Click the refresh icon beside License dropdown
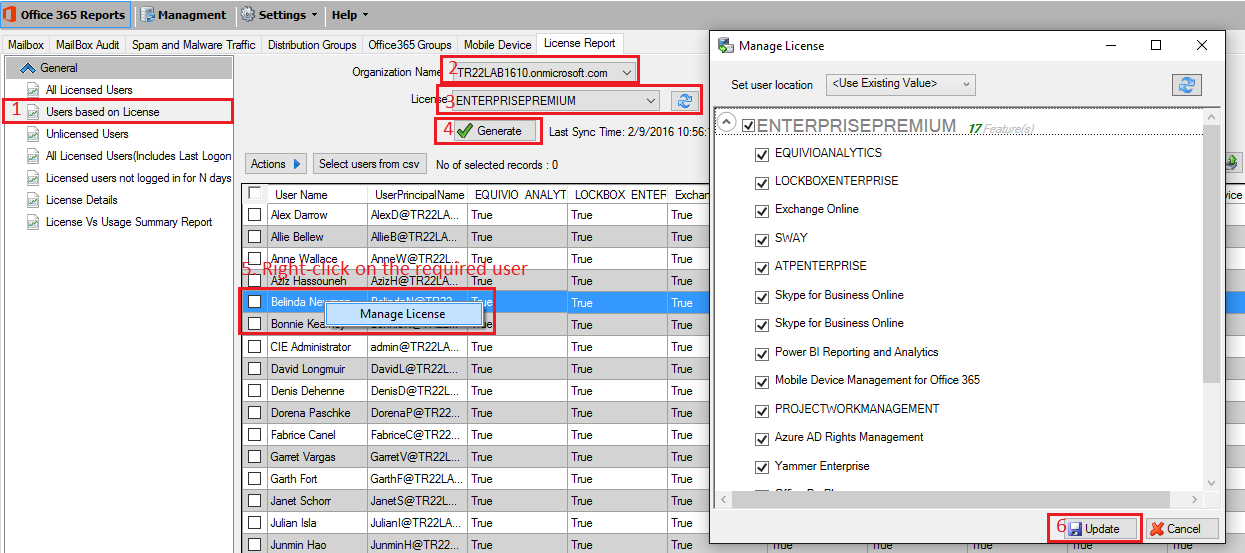Image resolution: width=1245 pixels, height=553 pixels. [x=684, y=101]
